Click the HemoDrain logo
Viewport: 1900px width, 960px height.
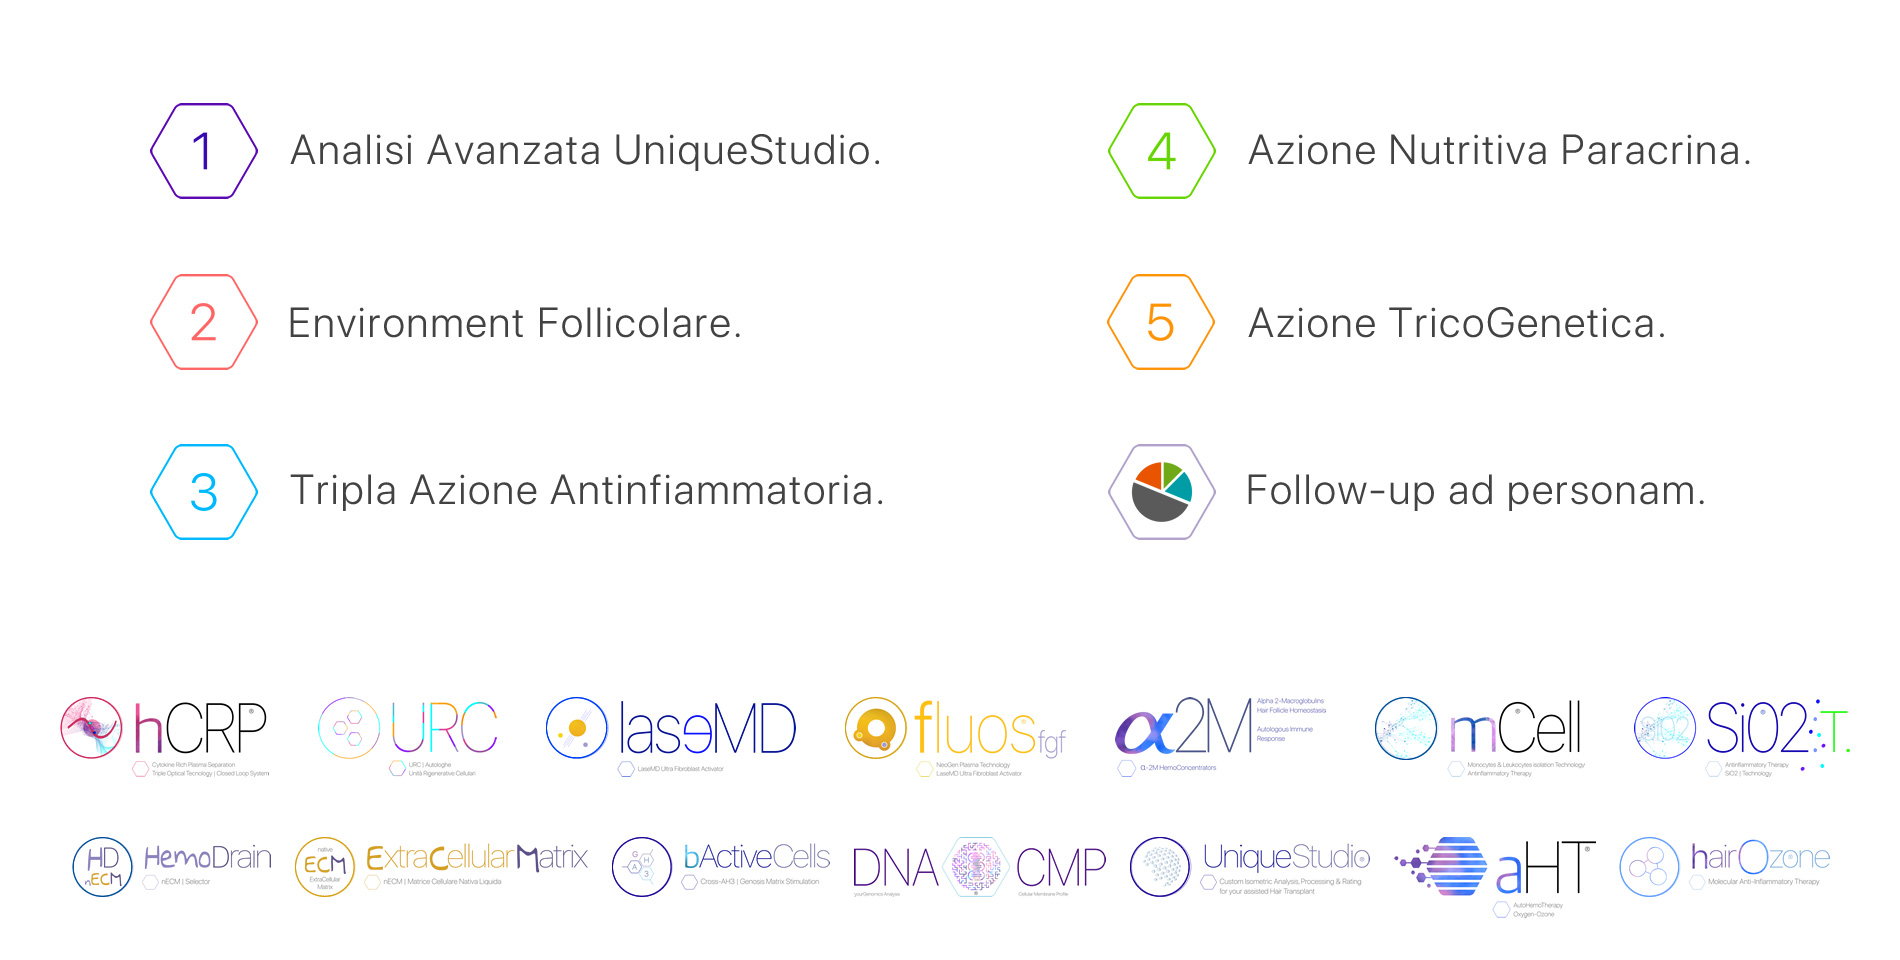172,866
